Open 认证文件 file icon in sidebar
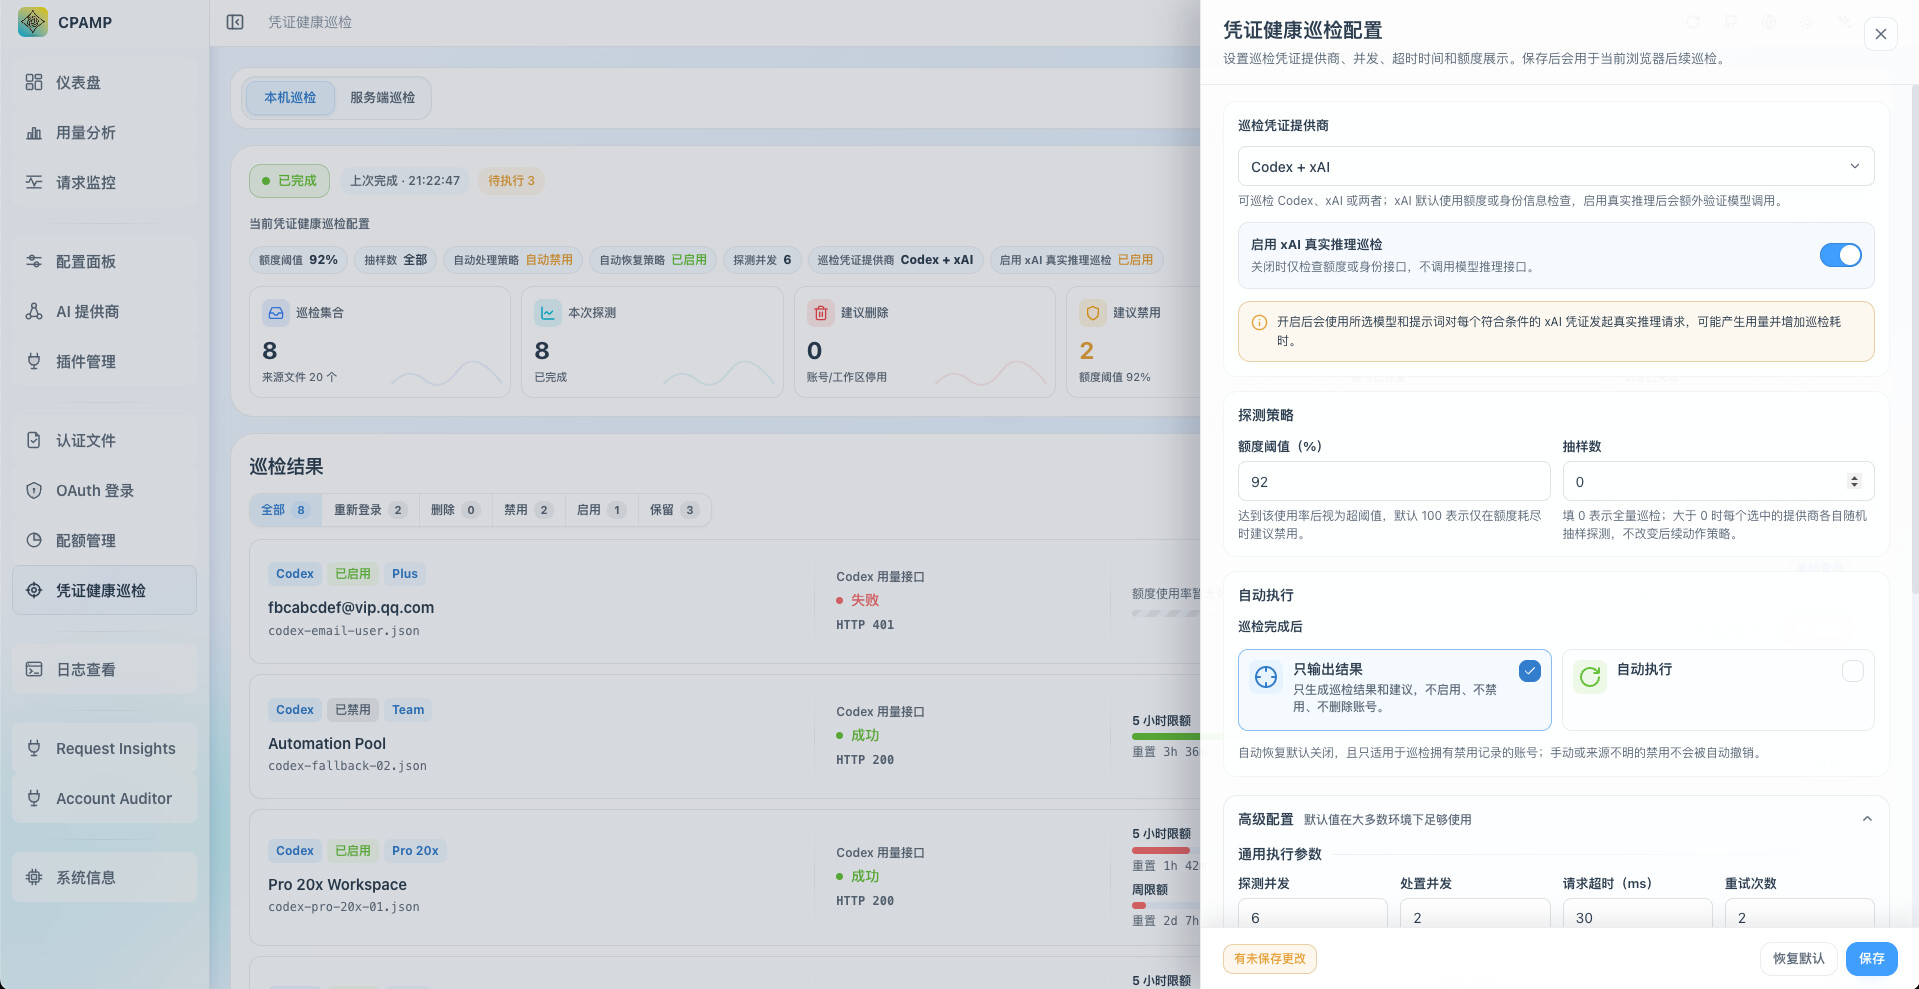 34,440
